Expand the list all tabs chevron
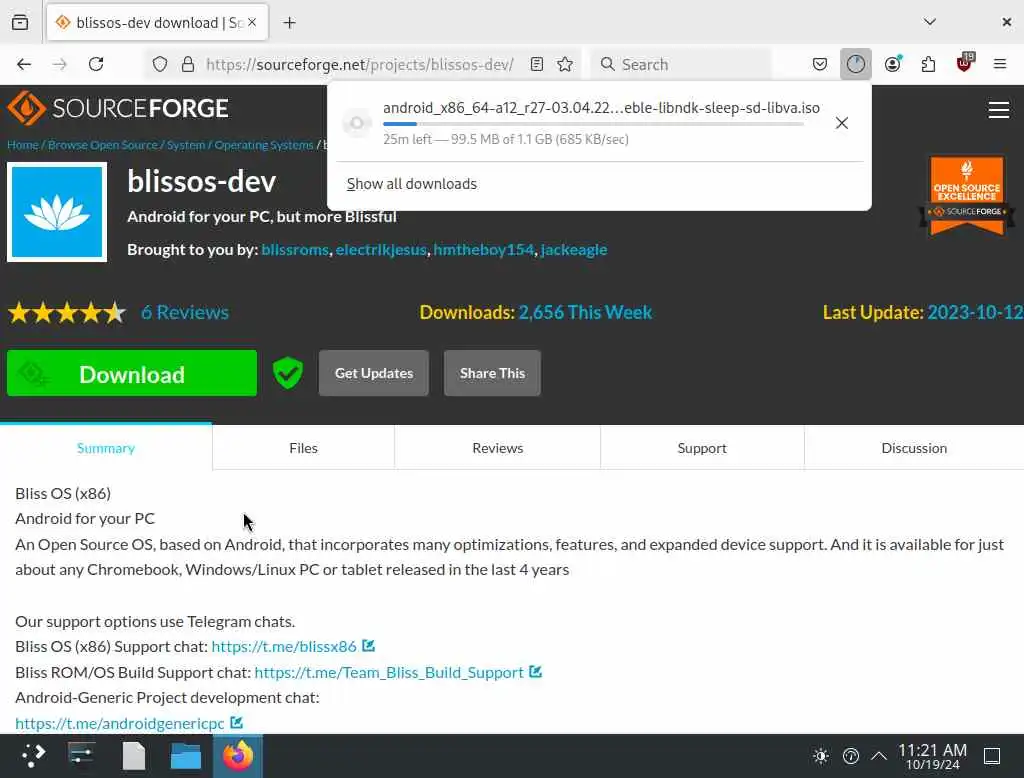This screenshot has width=1024, height=778. (x=930, y=22)
